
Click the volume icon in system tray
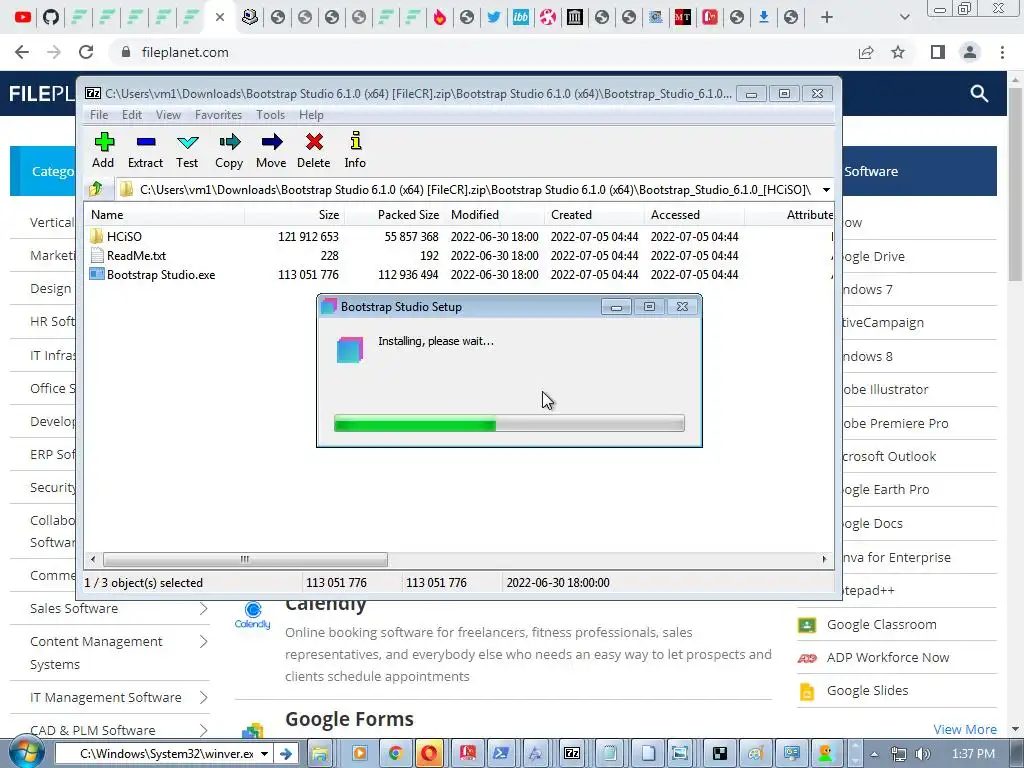tap(923, 754)
